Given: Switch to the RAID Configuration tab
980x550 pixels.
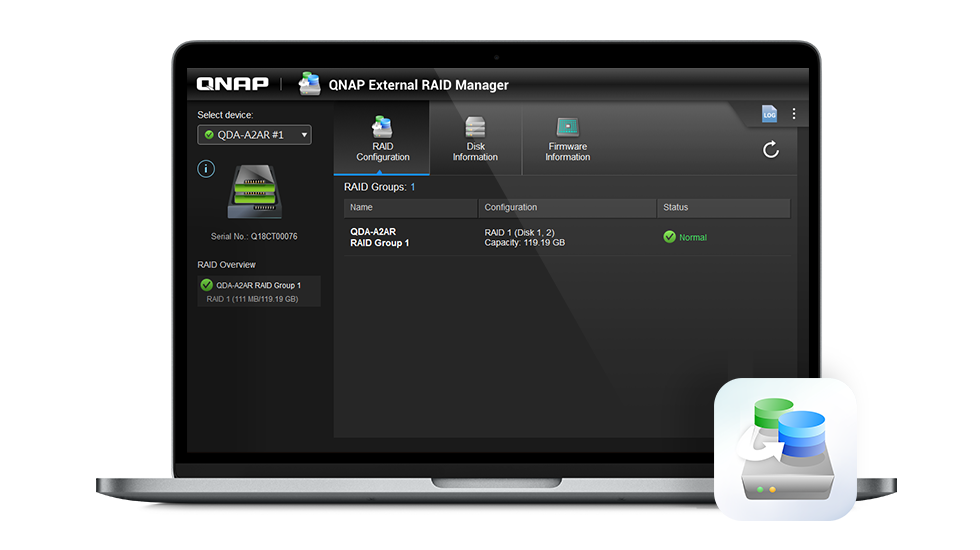Looking at the screenshot, I should pyautogui.click(x=382, y=139).
